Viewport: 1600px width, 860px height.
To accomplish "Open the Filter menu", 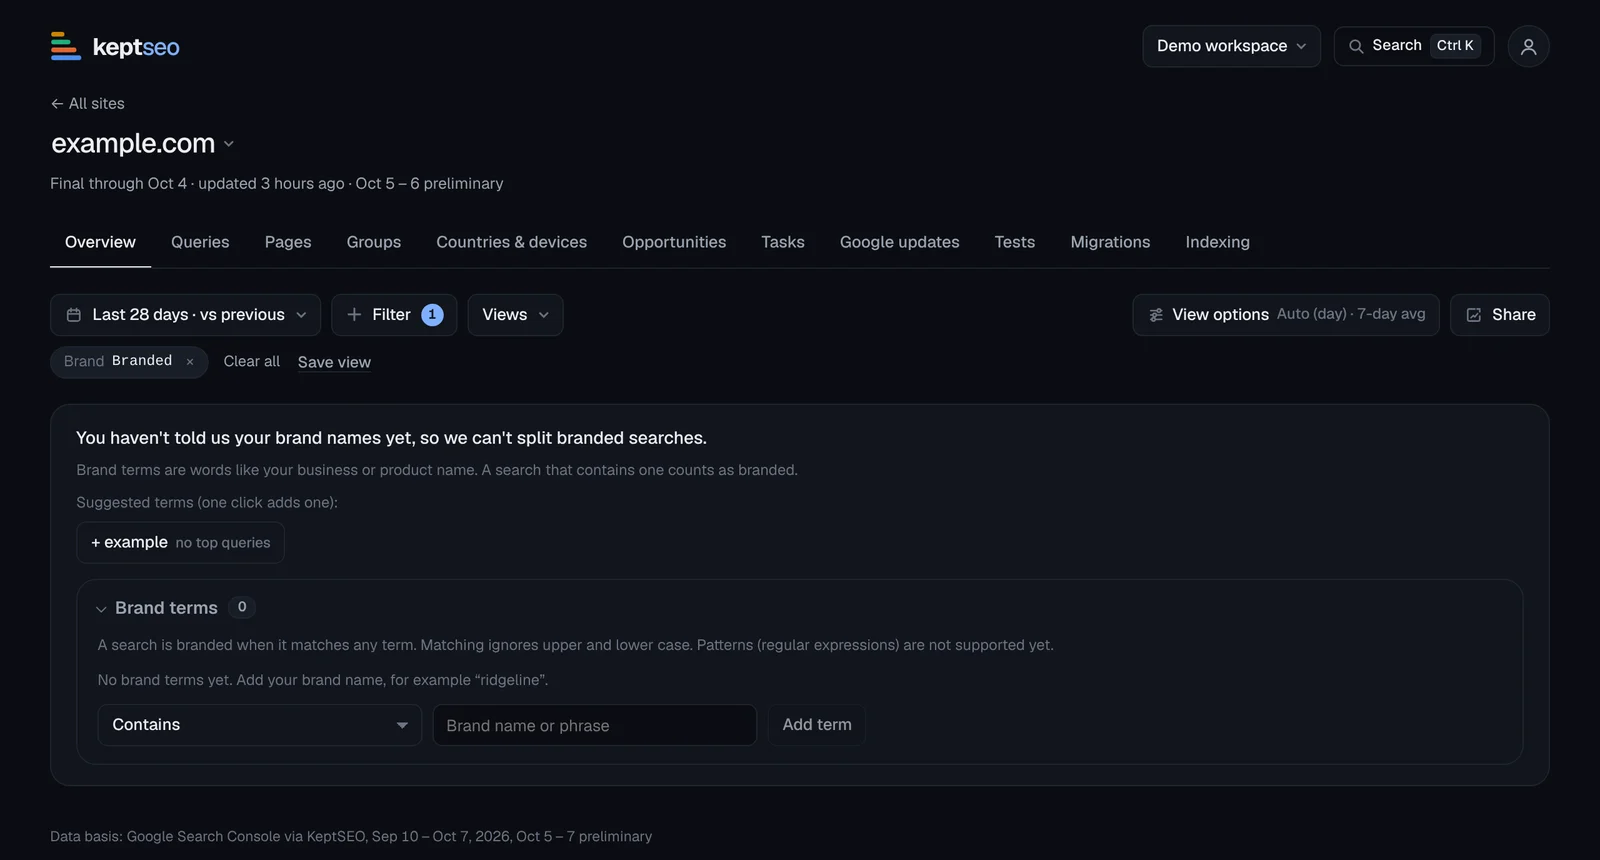I will [x=394, y=315].
